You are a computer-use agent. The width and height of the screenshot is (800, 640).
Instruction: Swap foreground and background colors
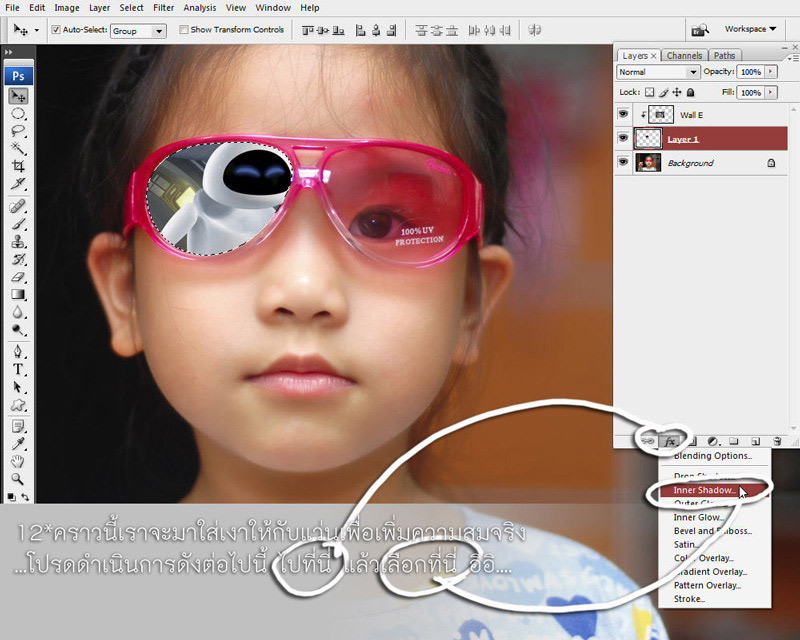pos(24,497)
